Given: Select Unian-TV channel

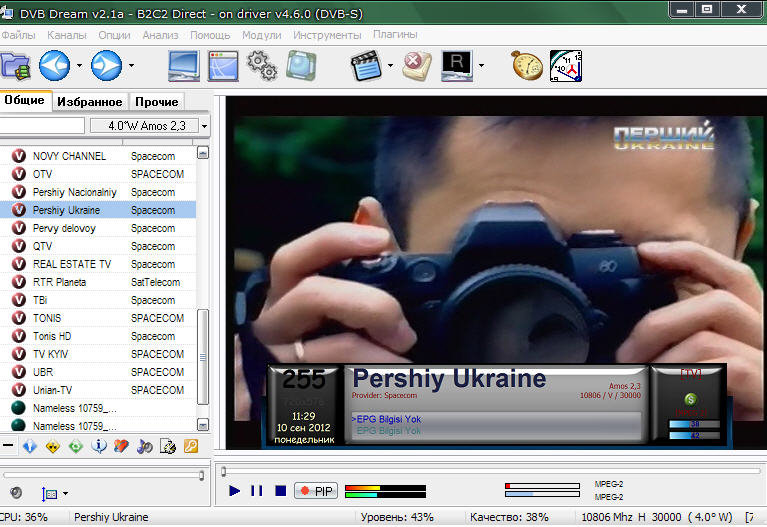Looking at the screenshot, I should (98, 390).
